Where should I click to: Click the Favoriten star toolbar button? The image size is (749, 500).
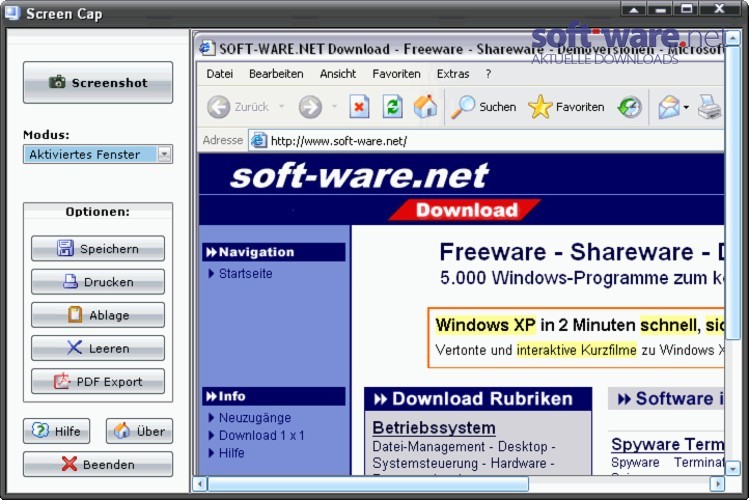click(x=566, y=106)
